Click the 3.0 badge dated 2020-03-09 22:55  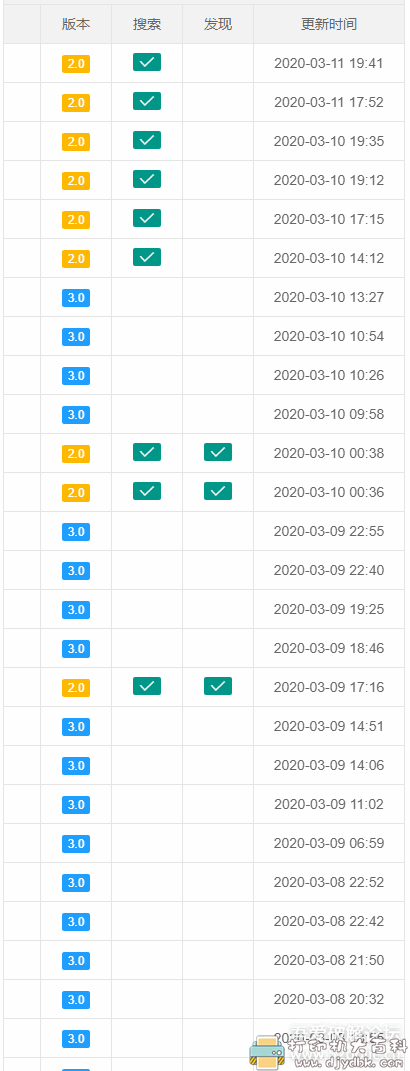(x=76, y=531)
